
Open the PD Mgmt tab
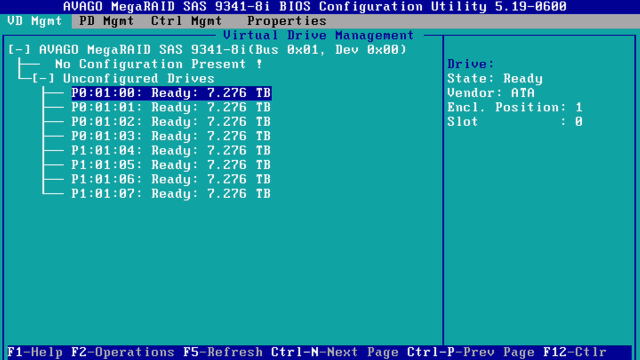106,21
